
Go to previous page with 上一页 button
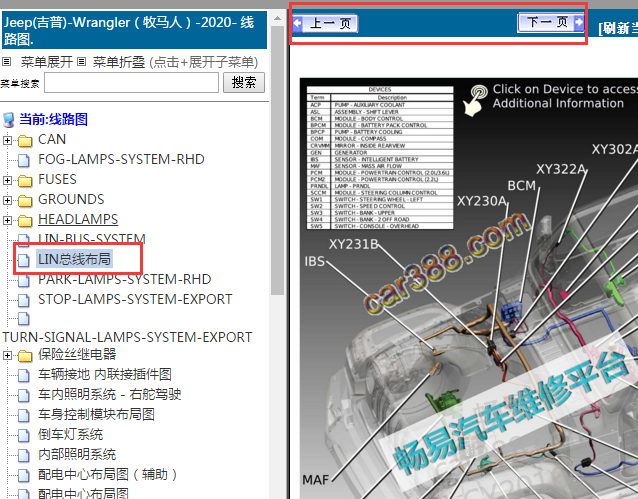[325, 23]
